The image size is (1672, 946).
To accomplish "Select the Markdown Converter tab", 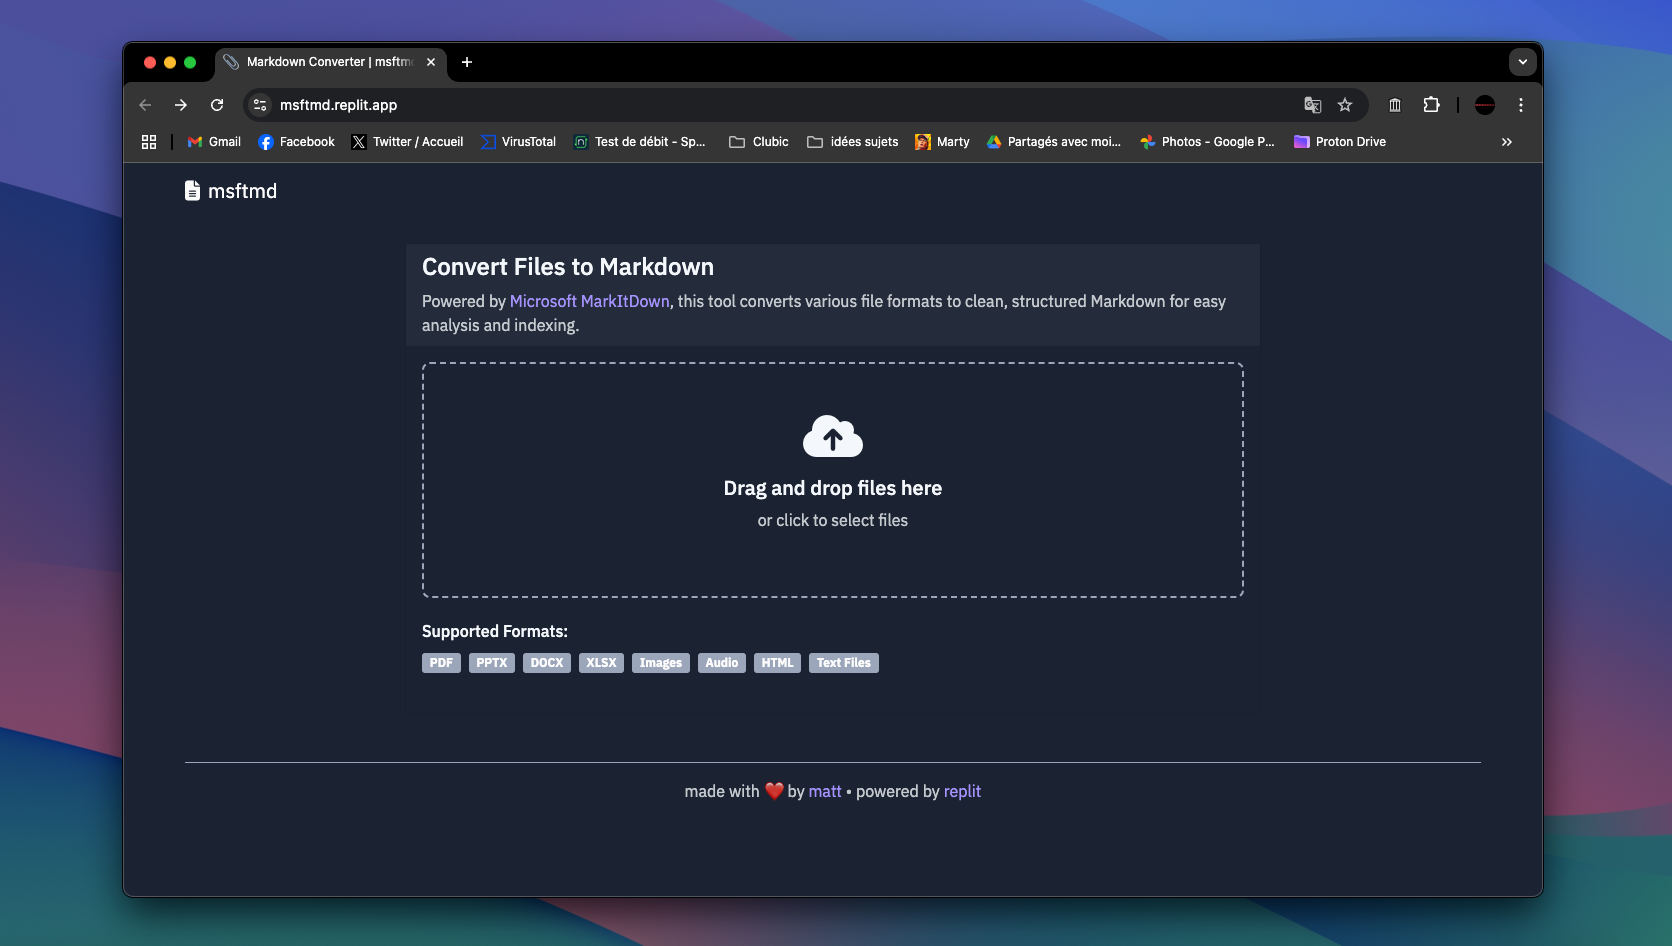I will coord(320,62).
